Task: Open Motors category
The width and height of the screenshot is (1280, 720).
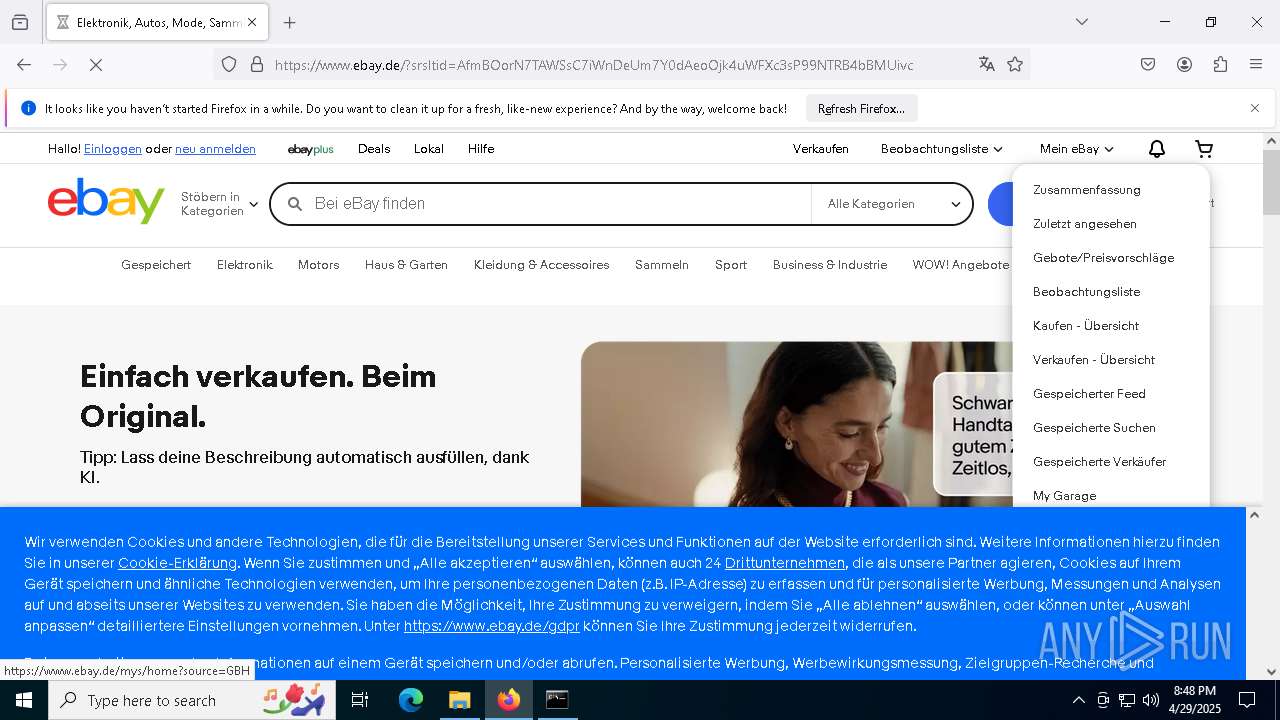Action: pyautogui.click(x=318, y=265)
